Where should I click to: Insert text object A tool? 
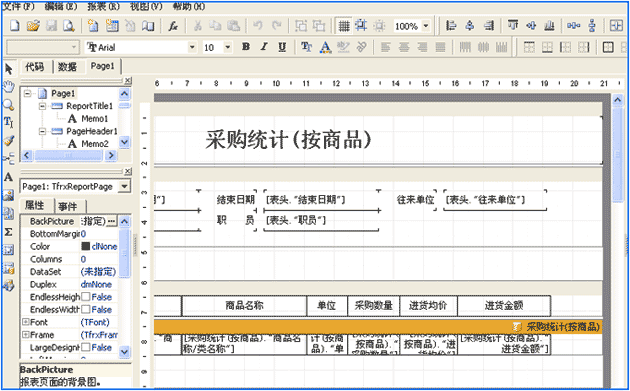click(x=8, y=177)
